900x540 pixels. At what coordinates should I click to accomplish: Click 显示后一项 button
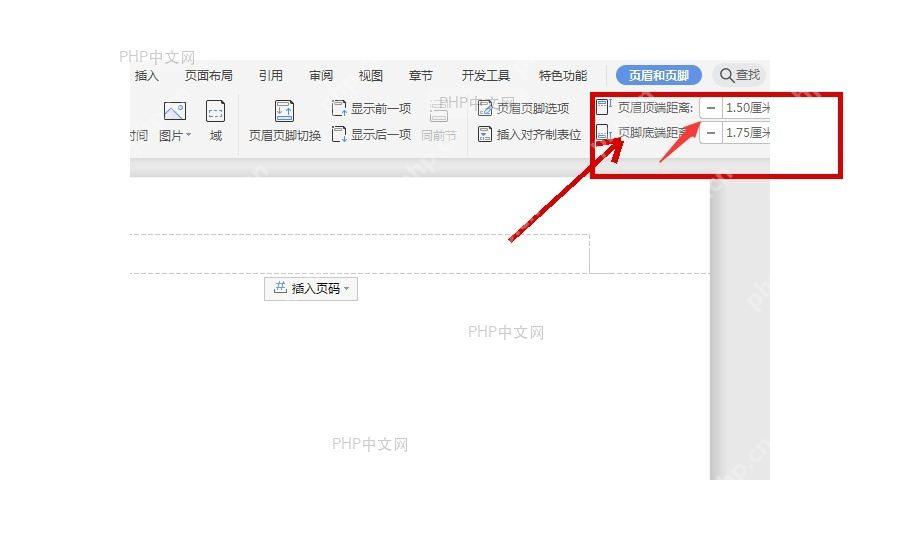372,134
